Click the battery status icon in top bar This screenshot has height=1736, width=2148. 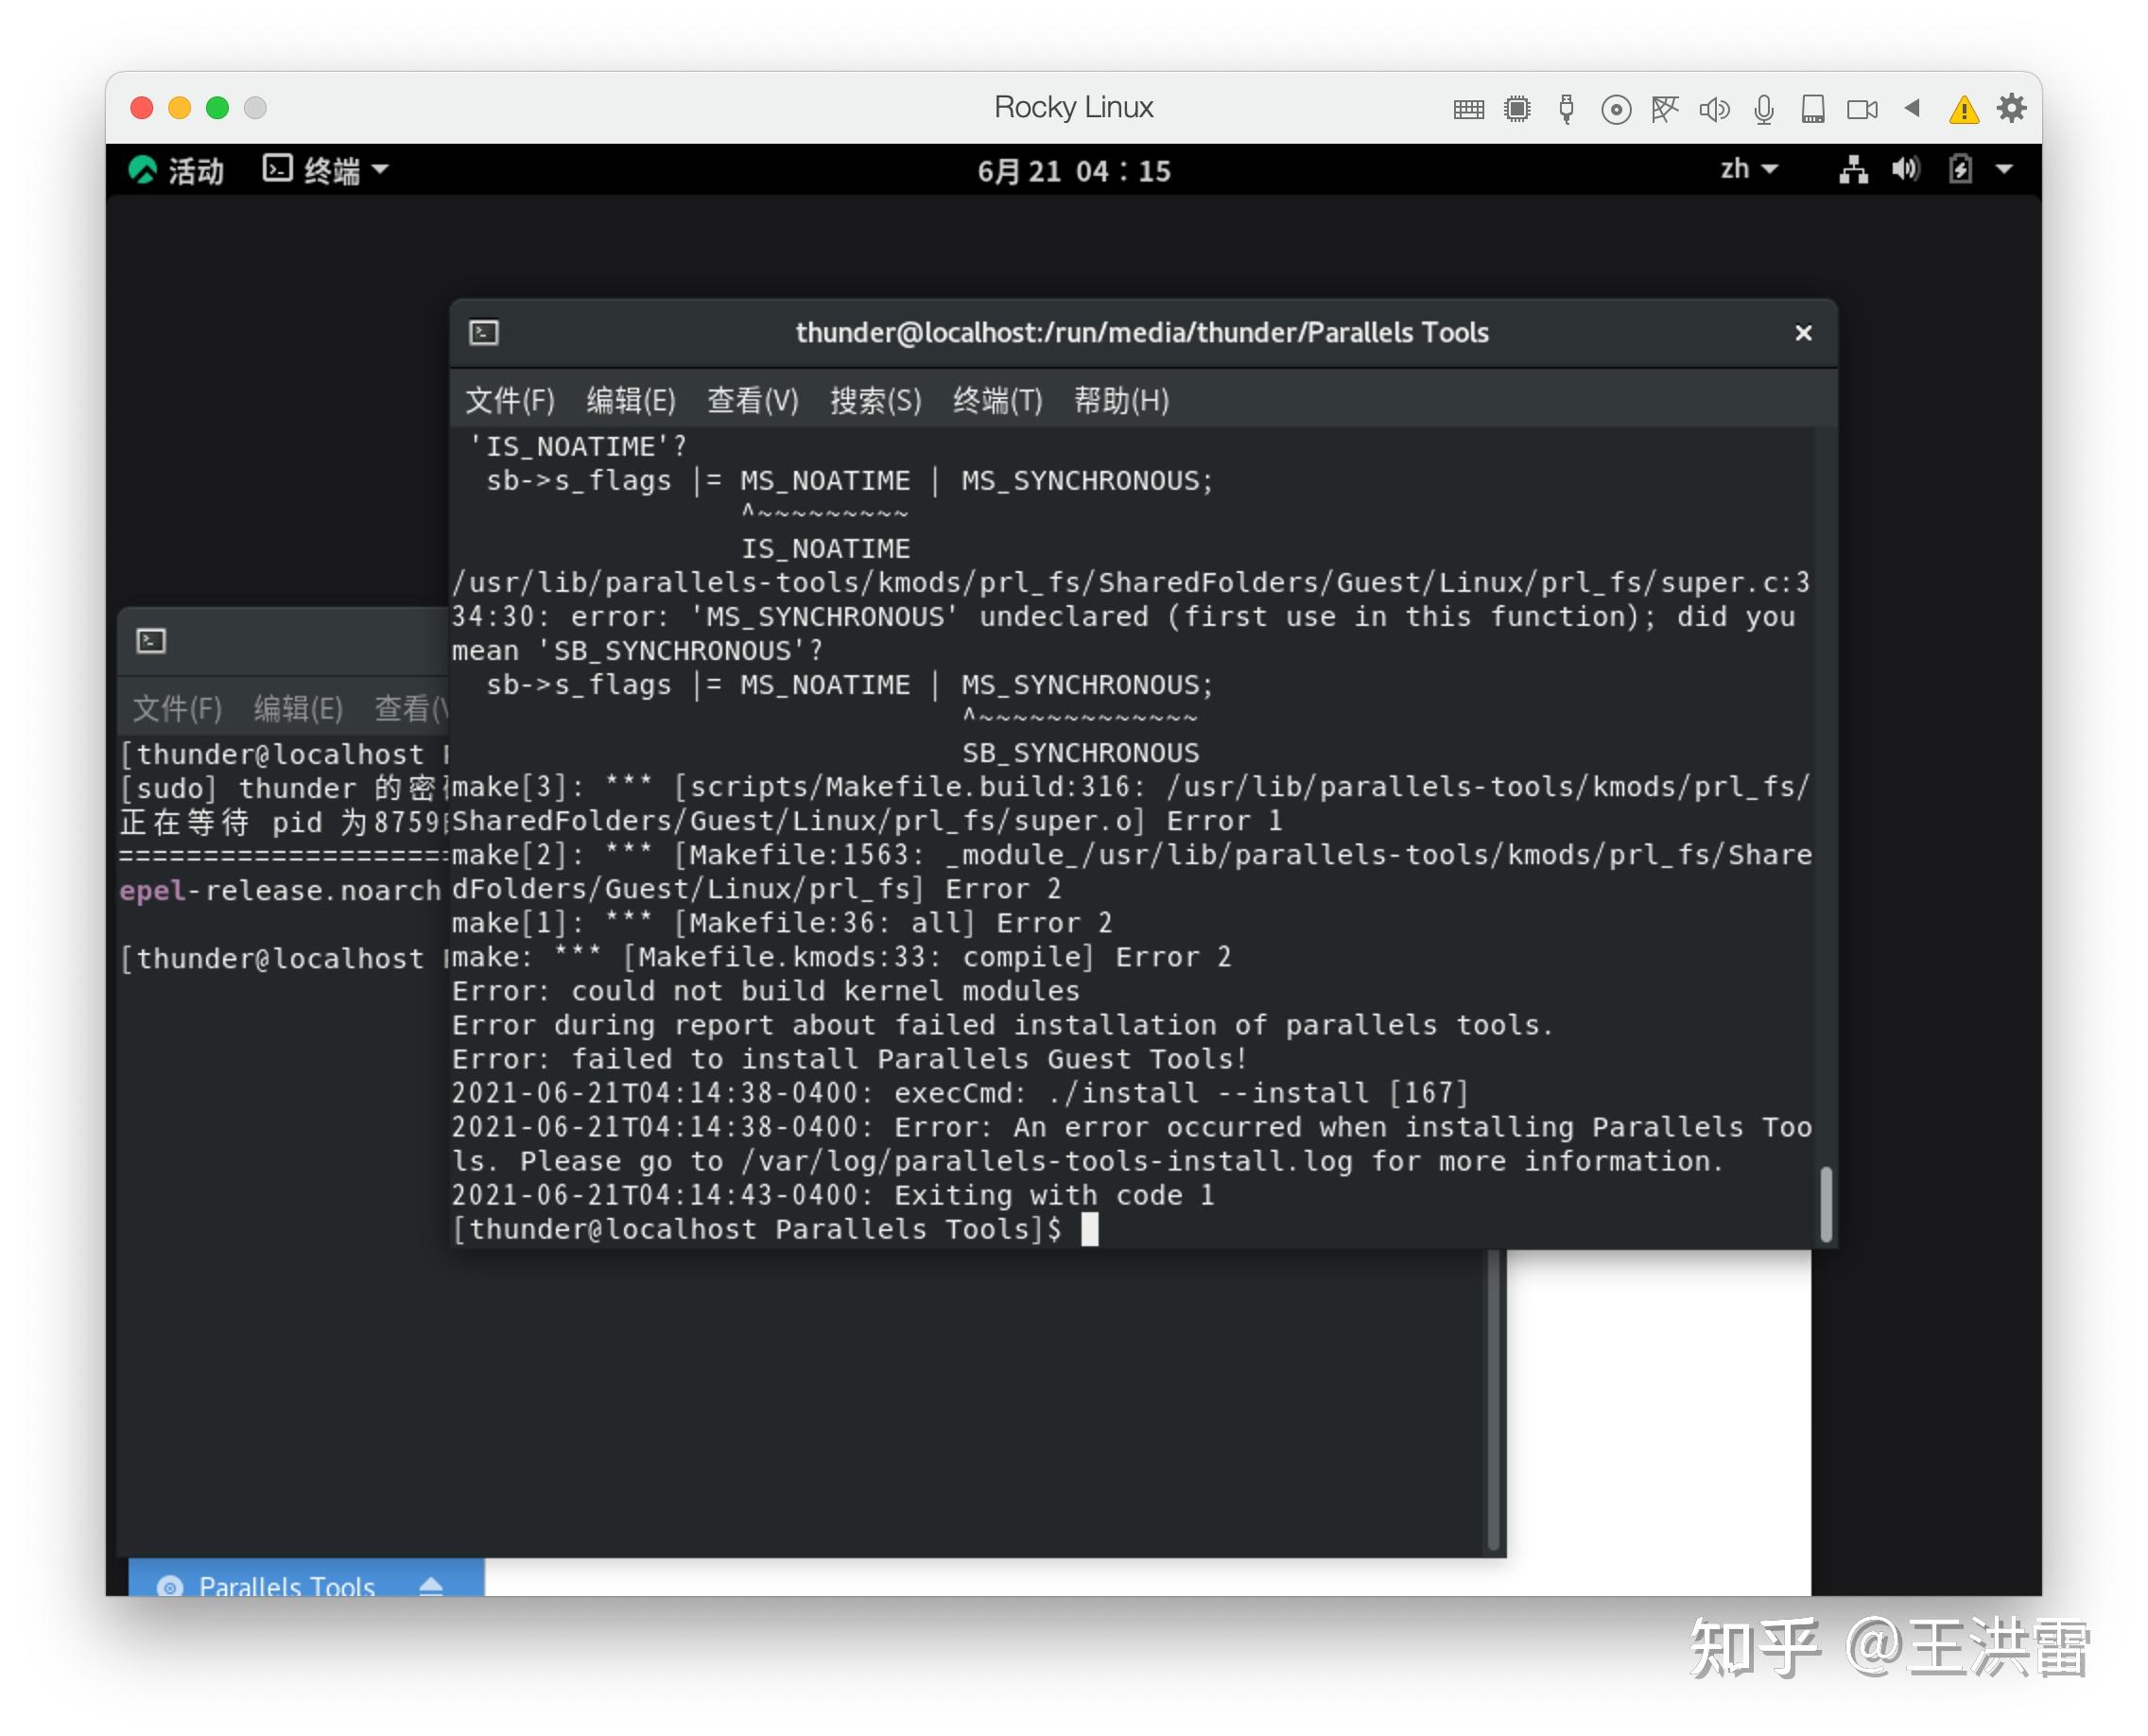(1960, 169)
